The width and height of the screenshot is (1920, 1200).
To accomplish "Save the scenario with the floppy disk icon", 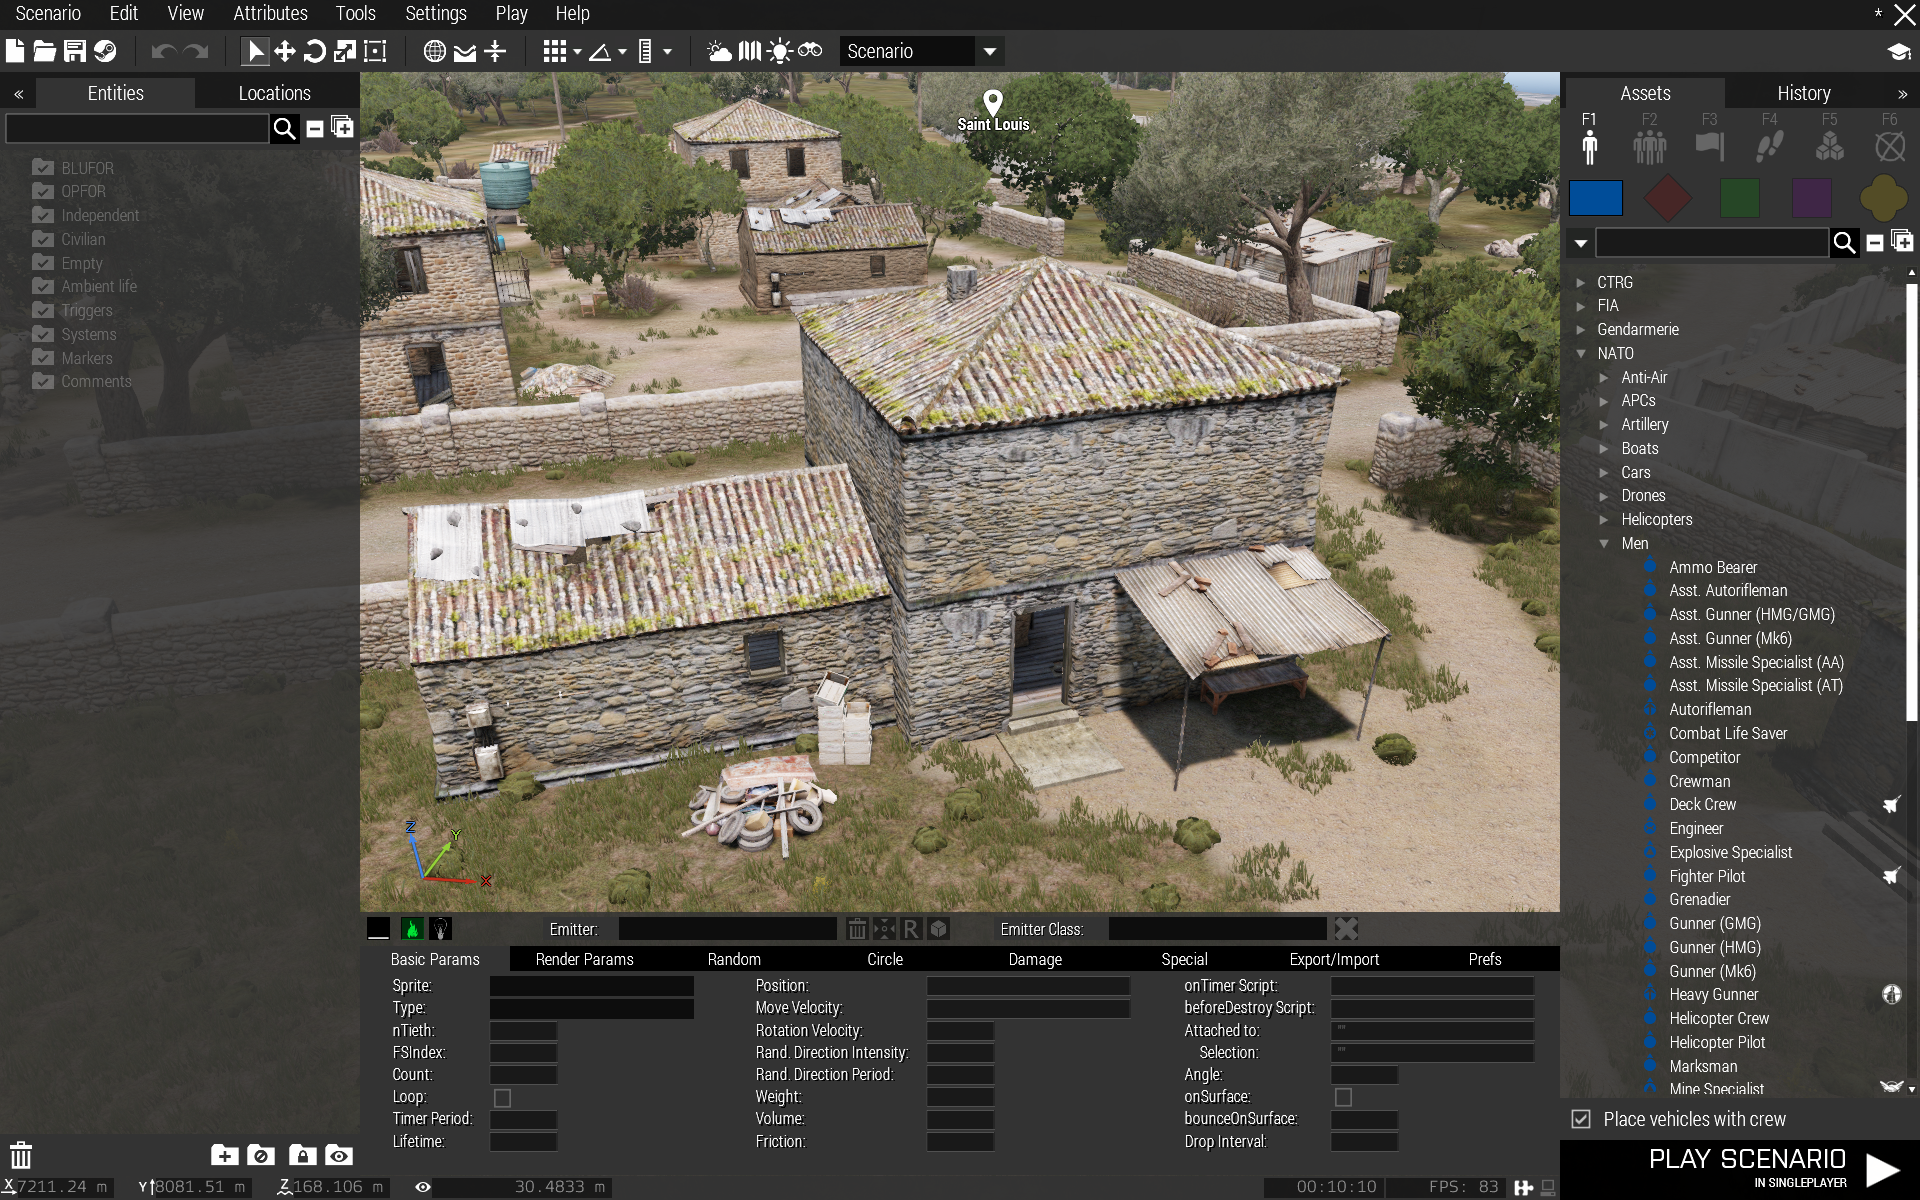I will (x=75, y=51).
